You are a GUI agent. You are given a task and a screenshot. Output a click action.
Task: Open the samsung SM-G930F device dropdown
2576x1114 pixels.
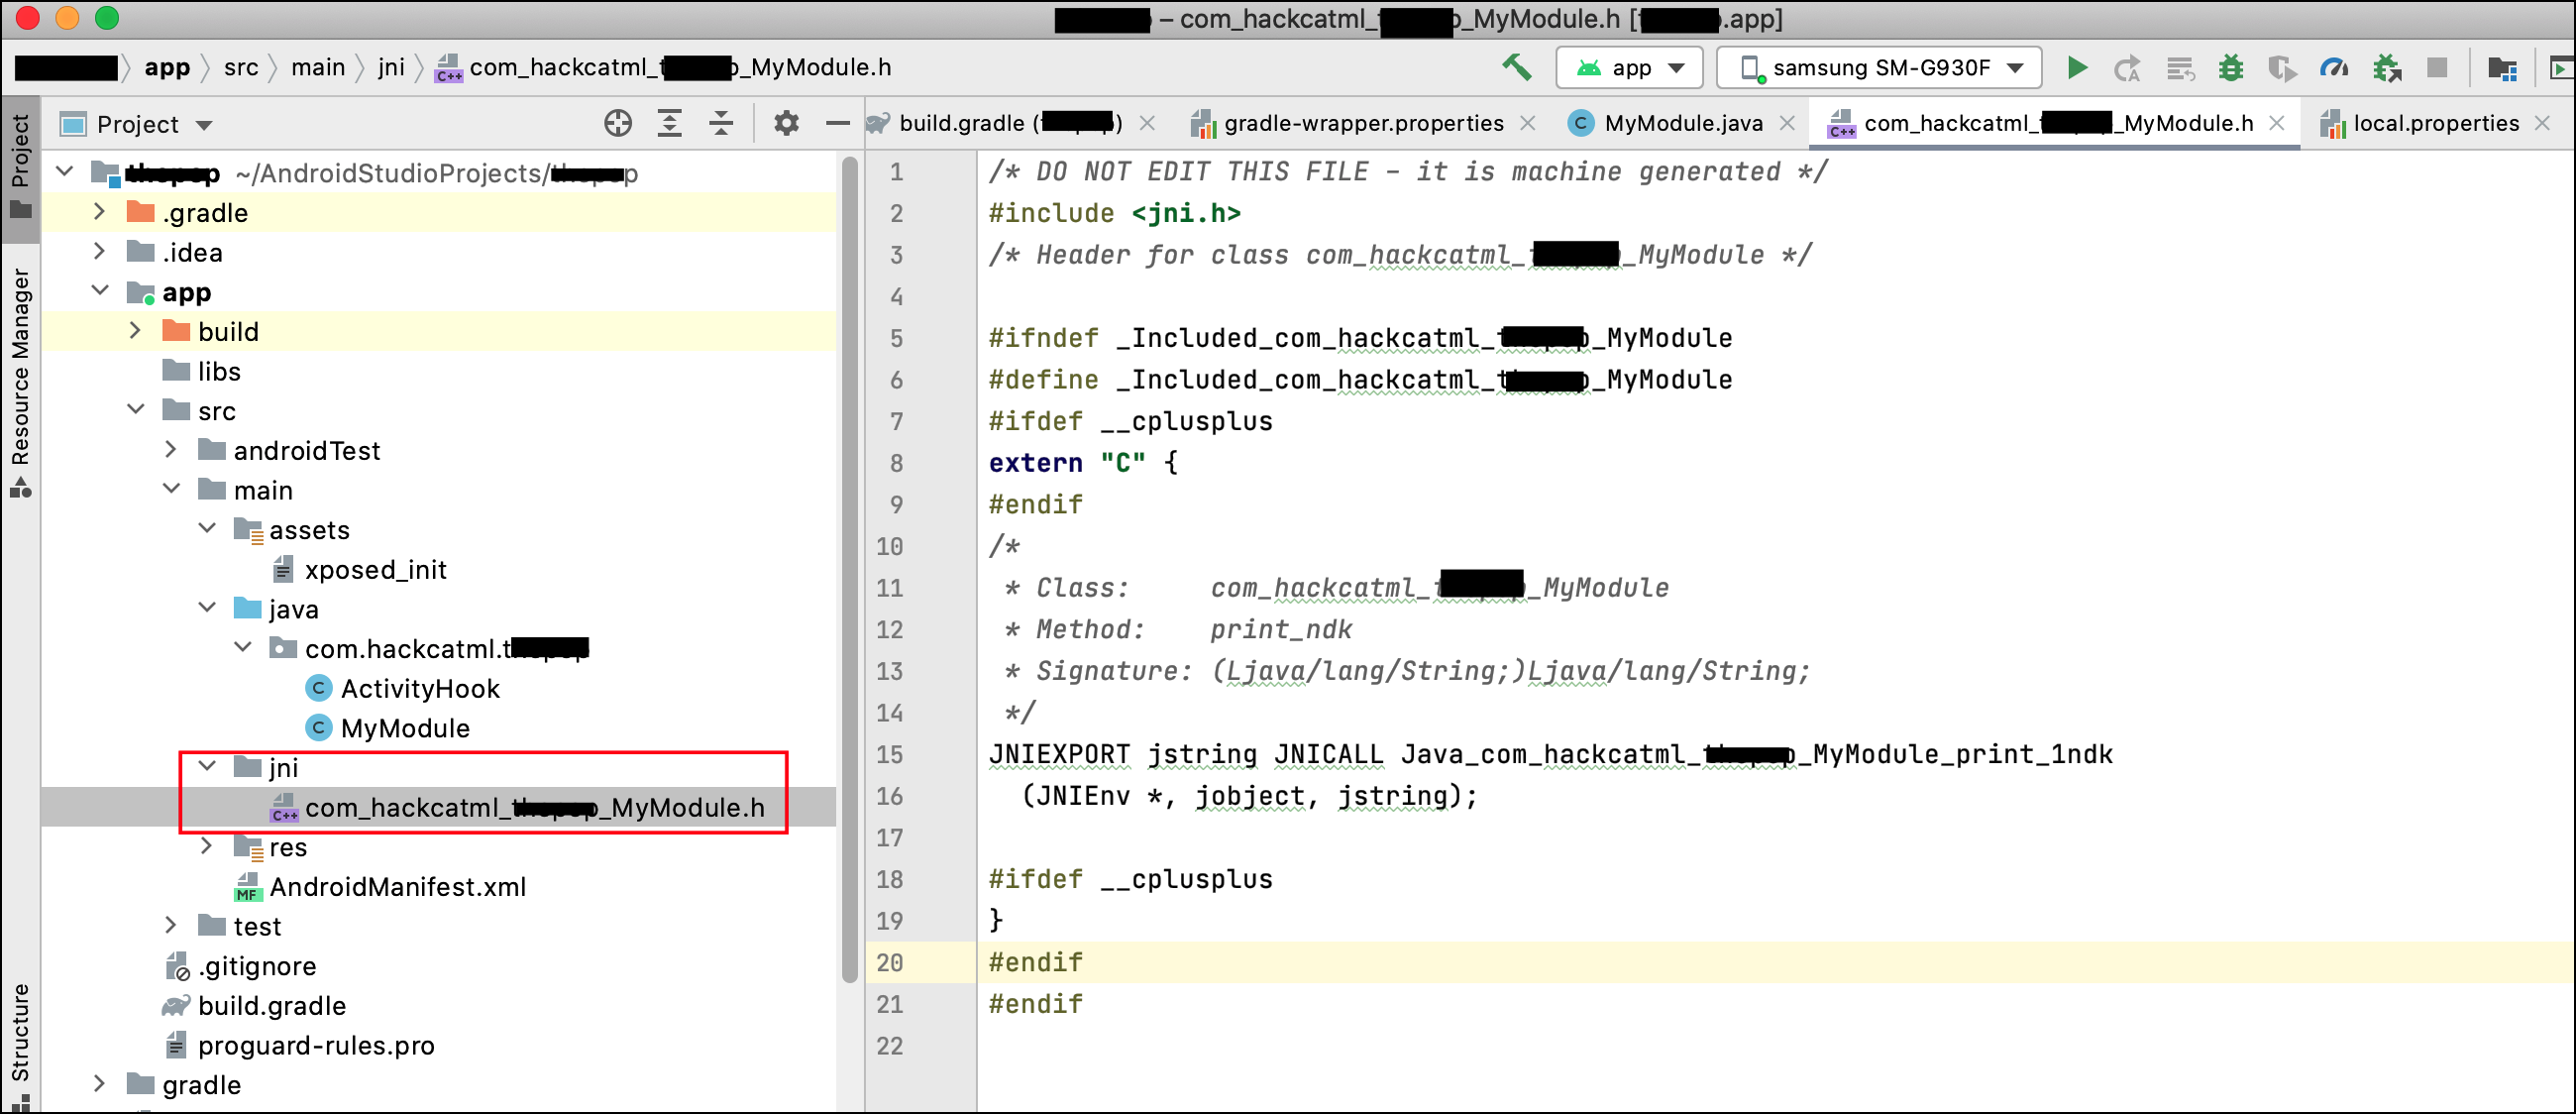pyautogui.click(x=1880, y=68)
